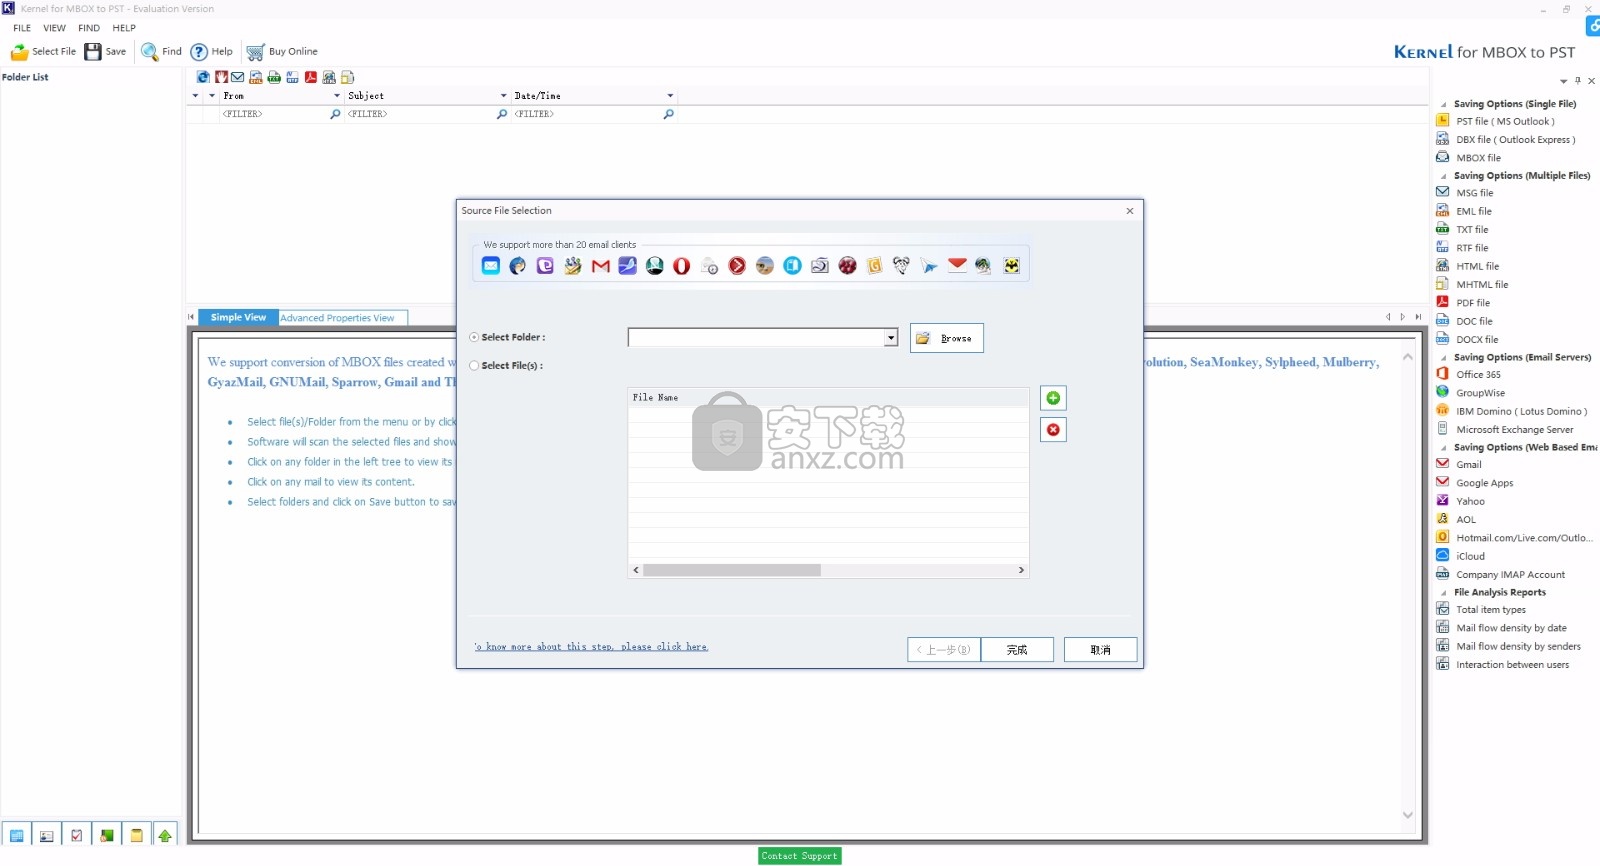Screen dimensions: 1600x866
Task: Click the Thunderbird icon in email clients row
Action: click(517, 266)
